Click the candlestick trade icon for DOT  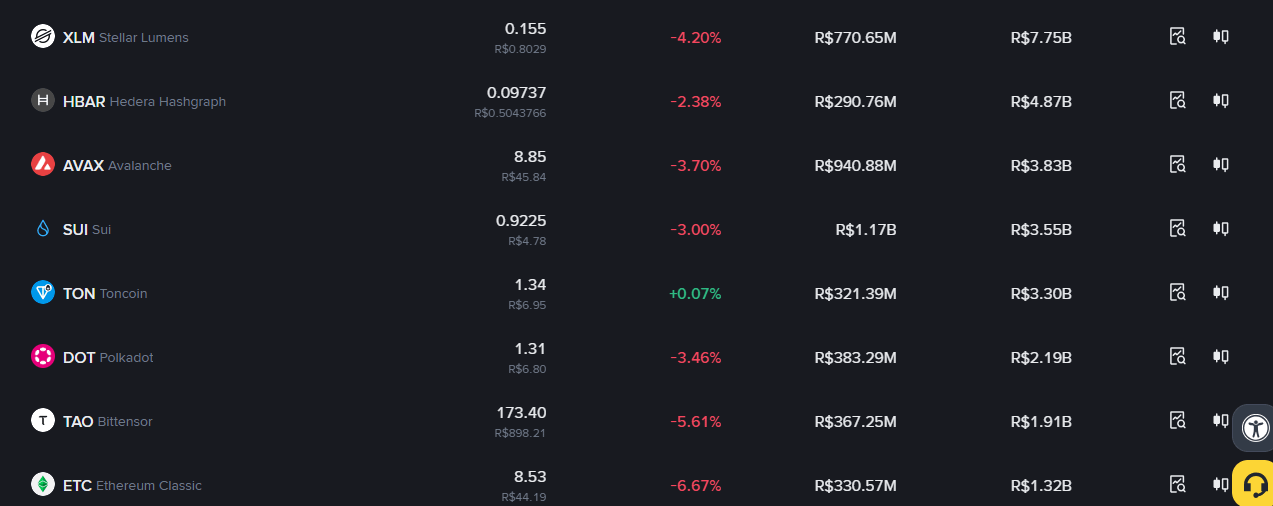(1220, 357)
